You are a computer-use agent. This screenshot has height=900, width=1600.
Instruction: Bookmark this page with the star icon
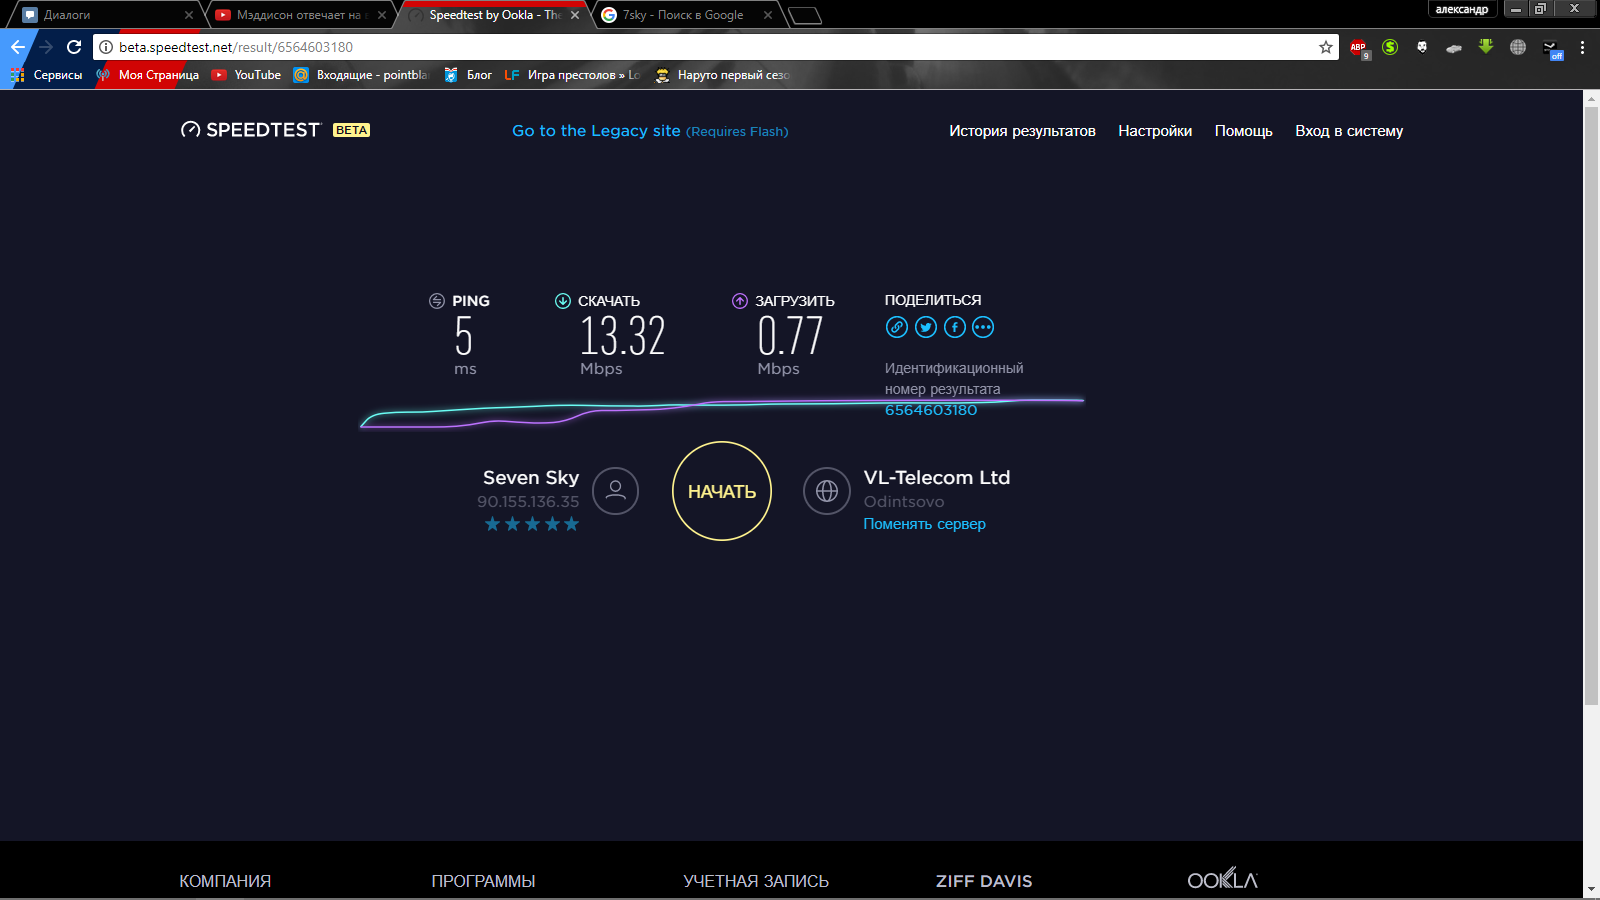point(1326,47)
